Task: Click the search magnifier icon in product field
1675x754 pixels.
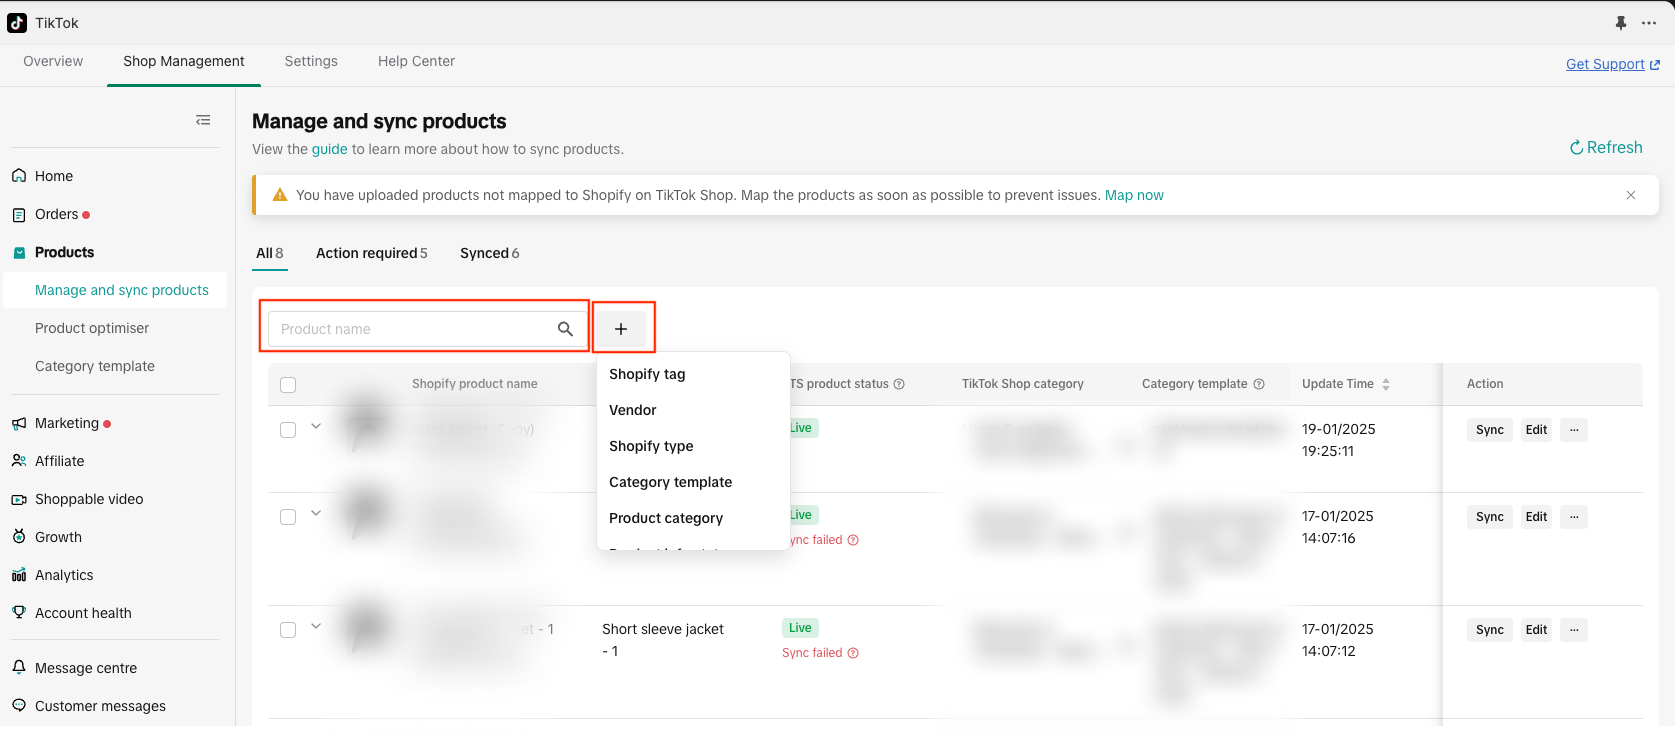Action: pyautogui.click(x=565, y=329)
